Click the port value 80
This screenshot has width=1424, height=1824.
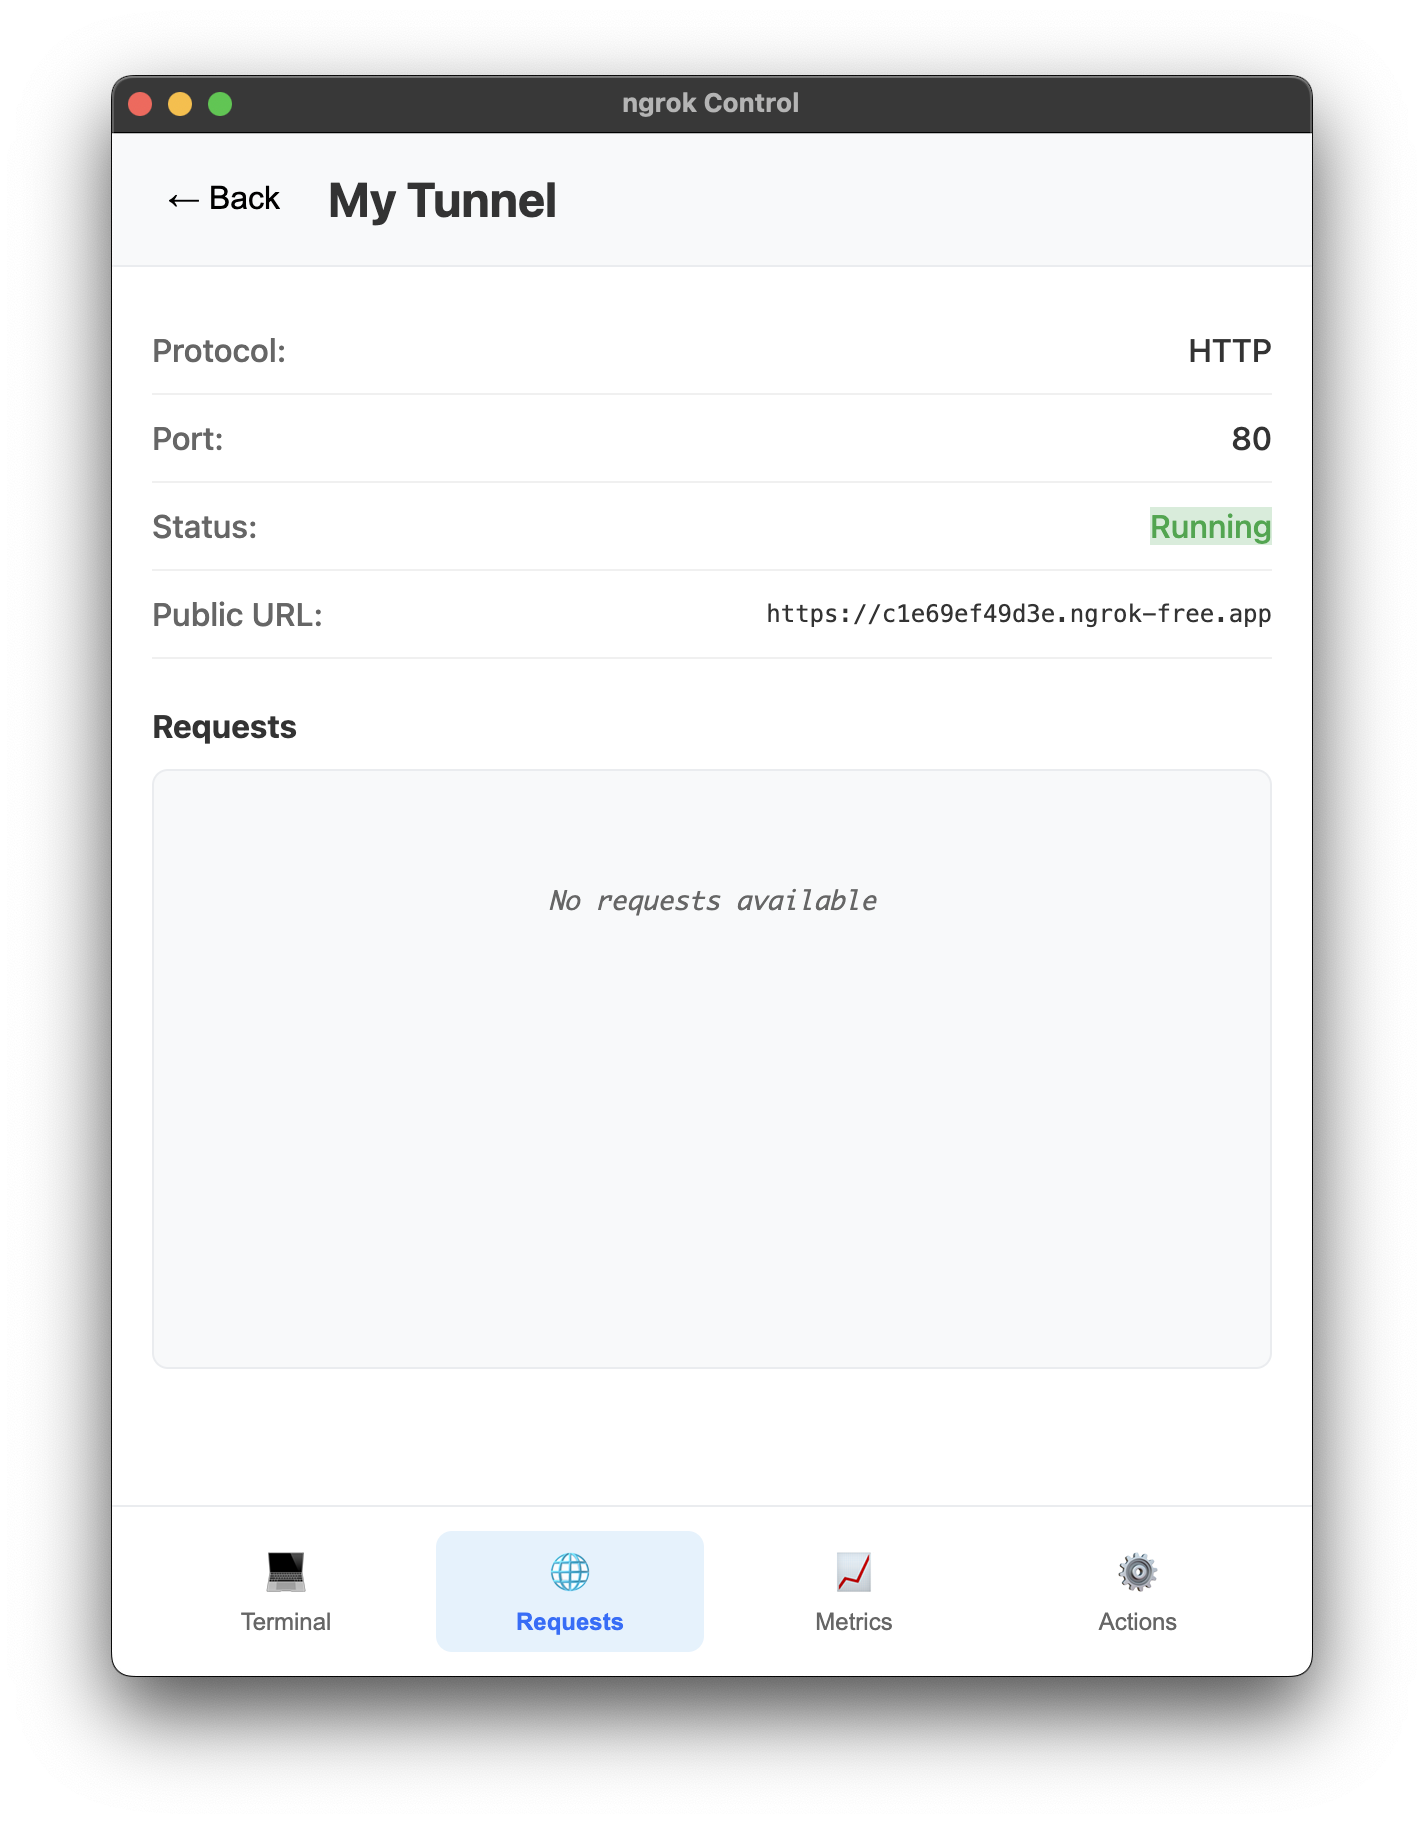(x=1251, y=439)
